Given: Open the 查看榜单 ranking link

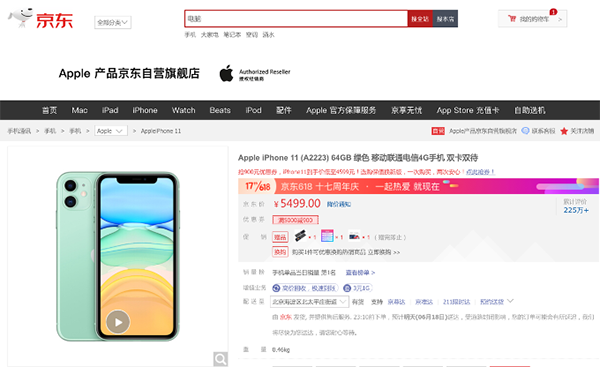Looking at the screenshot, I should (x=360, y=272).
